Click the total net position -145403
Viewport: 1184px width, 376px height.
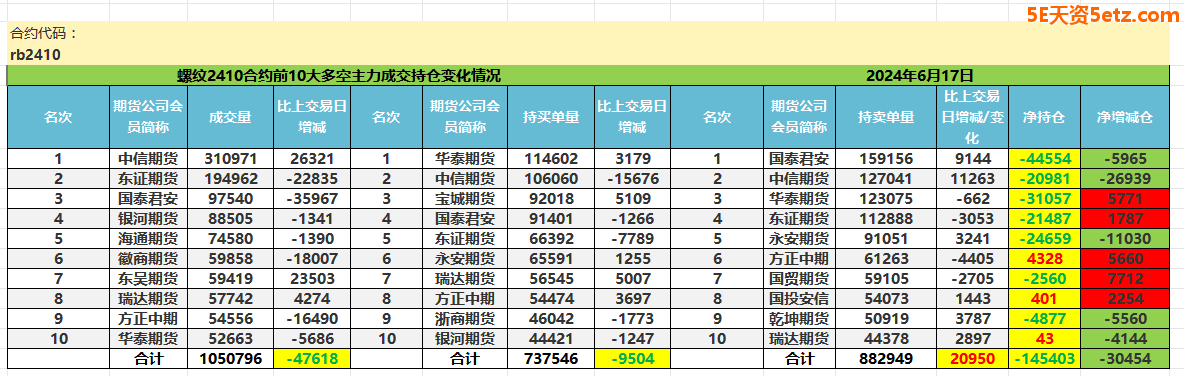pos(1044,358)
